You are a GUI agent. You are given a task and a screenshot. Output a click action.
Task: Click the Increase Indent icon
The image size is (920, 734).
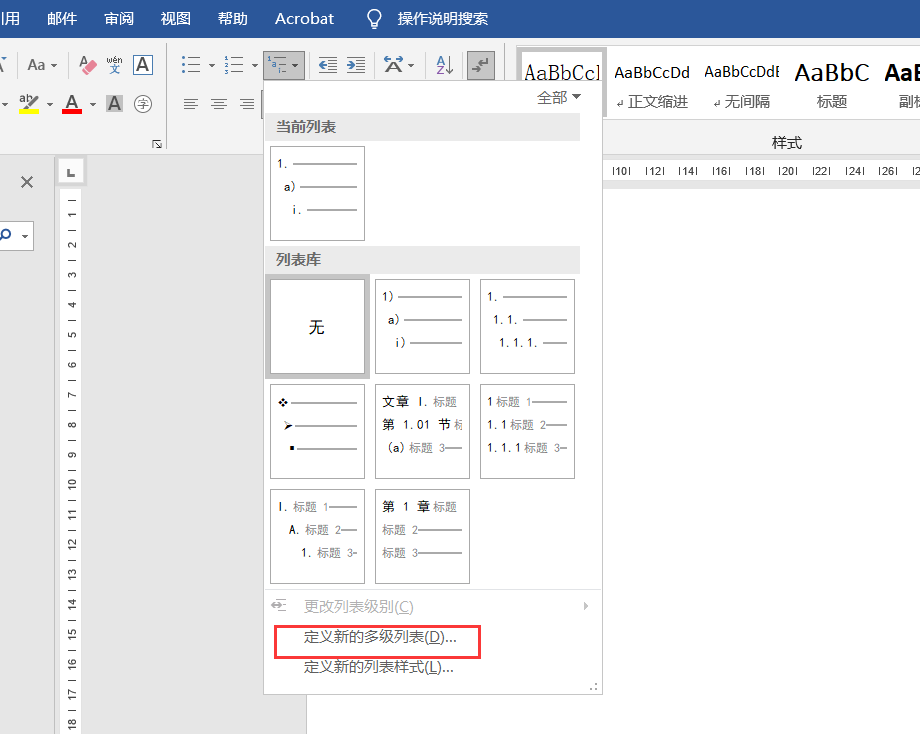[x=355, y=65]
